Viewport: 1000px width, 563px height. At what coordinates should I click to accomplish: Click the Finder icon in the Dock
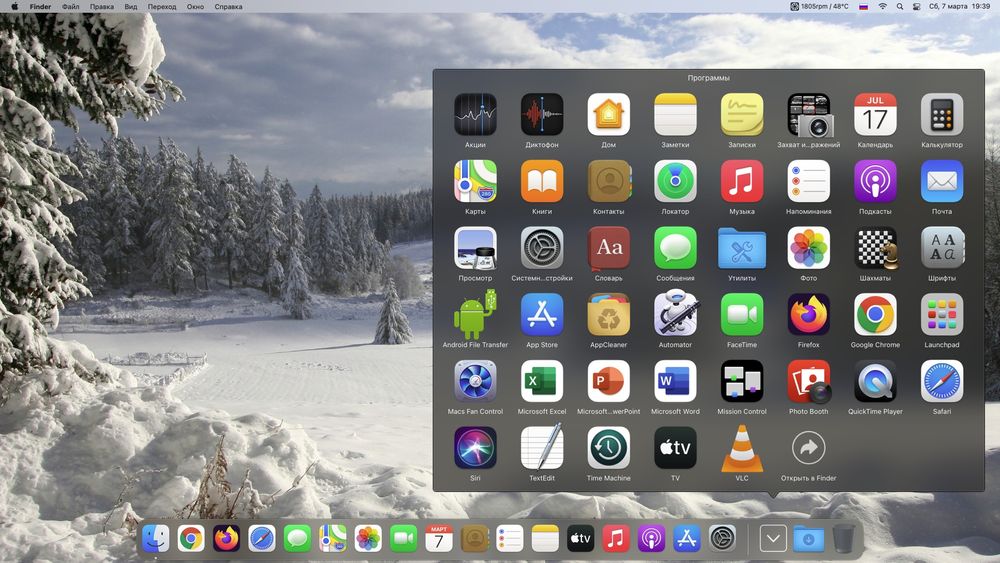coord(156,539)
